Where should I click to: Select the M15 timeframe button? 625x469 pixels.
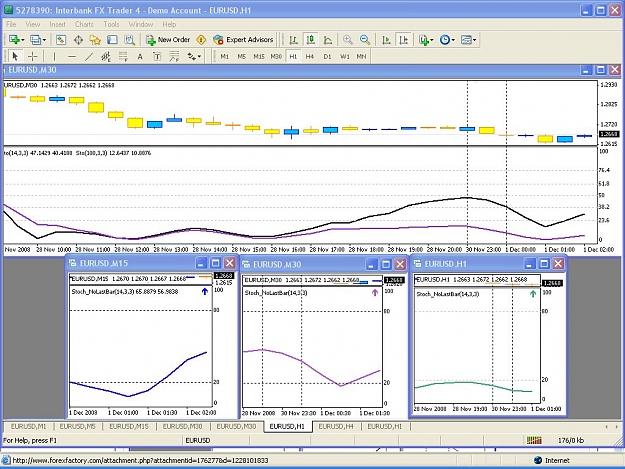pos(259,57)
